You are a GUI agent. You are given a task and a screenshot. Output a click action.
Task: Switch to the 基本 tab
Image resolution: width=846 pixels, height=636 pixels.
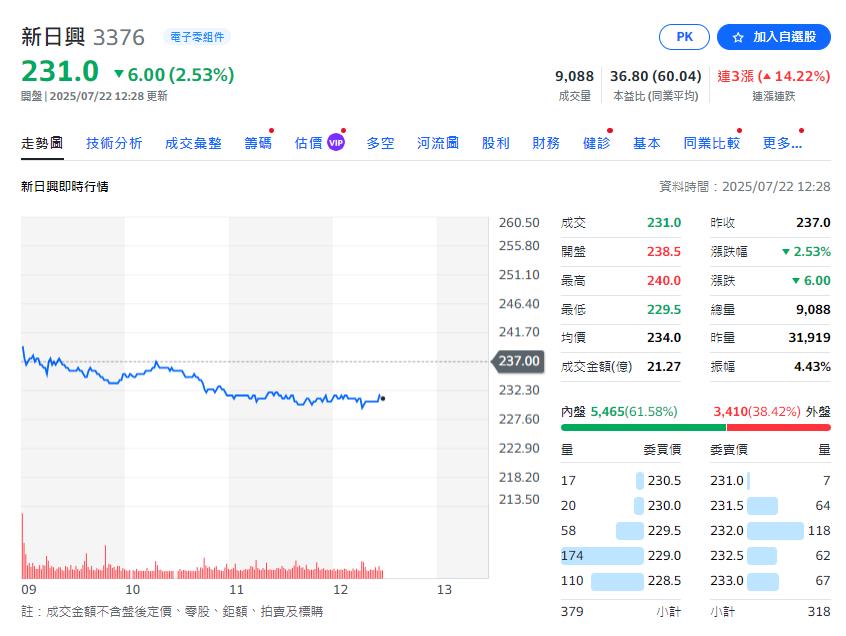(x=646, y=143)
